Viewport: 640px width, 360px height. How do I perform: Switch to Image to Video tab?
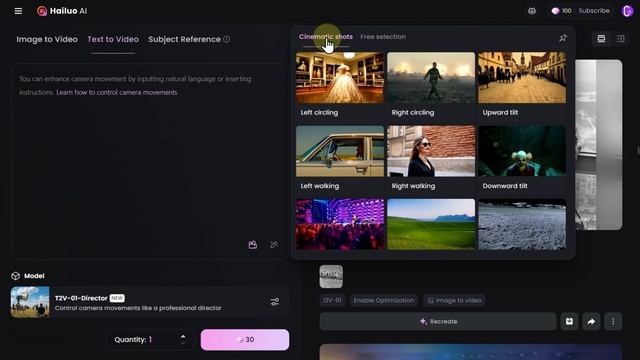coord(47,39)
